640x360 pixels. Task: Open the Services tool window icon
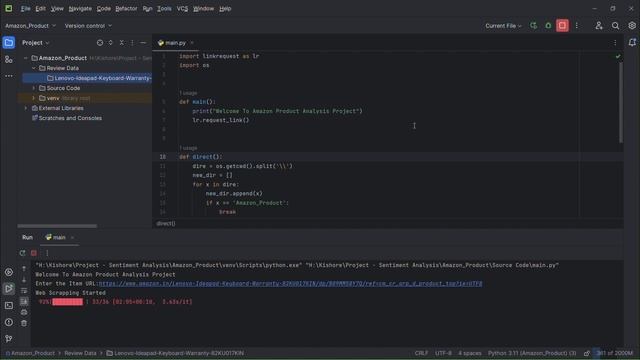(x=9, y=272)
